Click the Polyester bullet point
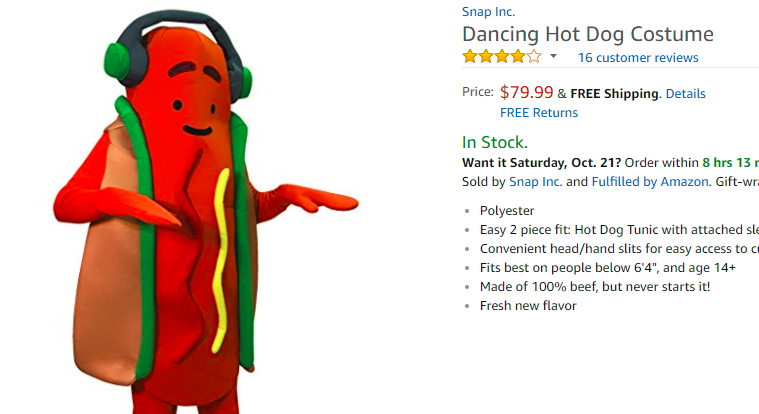Screen dimensions: 759x414 (x=507, y=211)
